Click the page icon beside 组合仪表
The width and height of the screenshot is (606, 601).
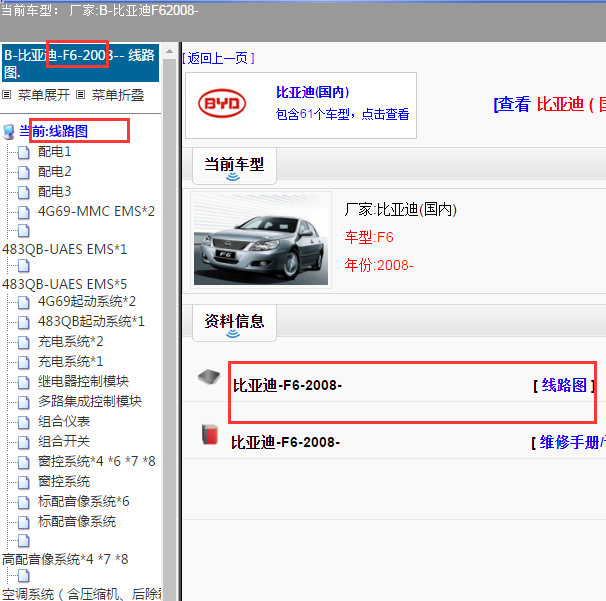pyautogui.click(x=24, y=422)
